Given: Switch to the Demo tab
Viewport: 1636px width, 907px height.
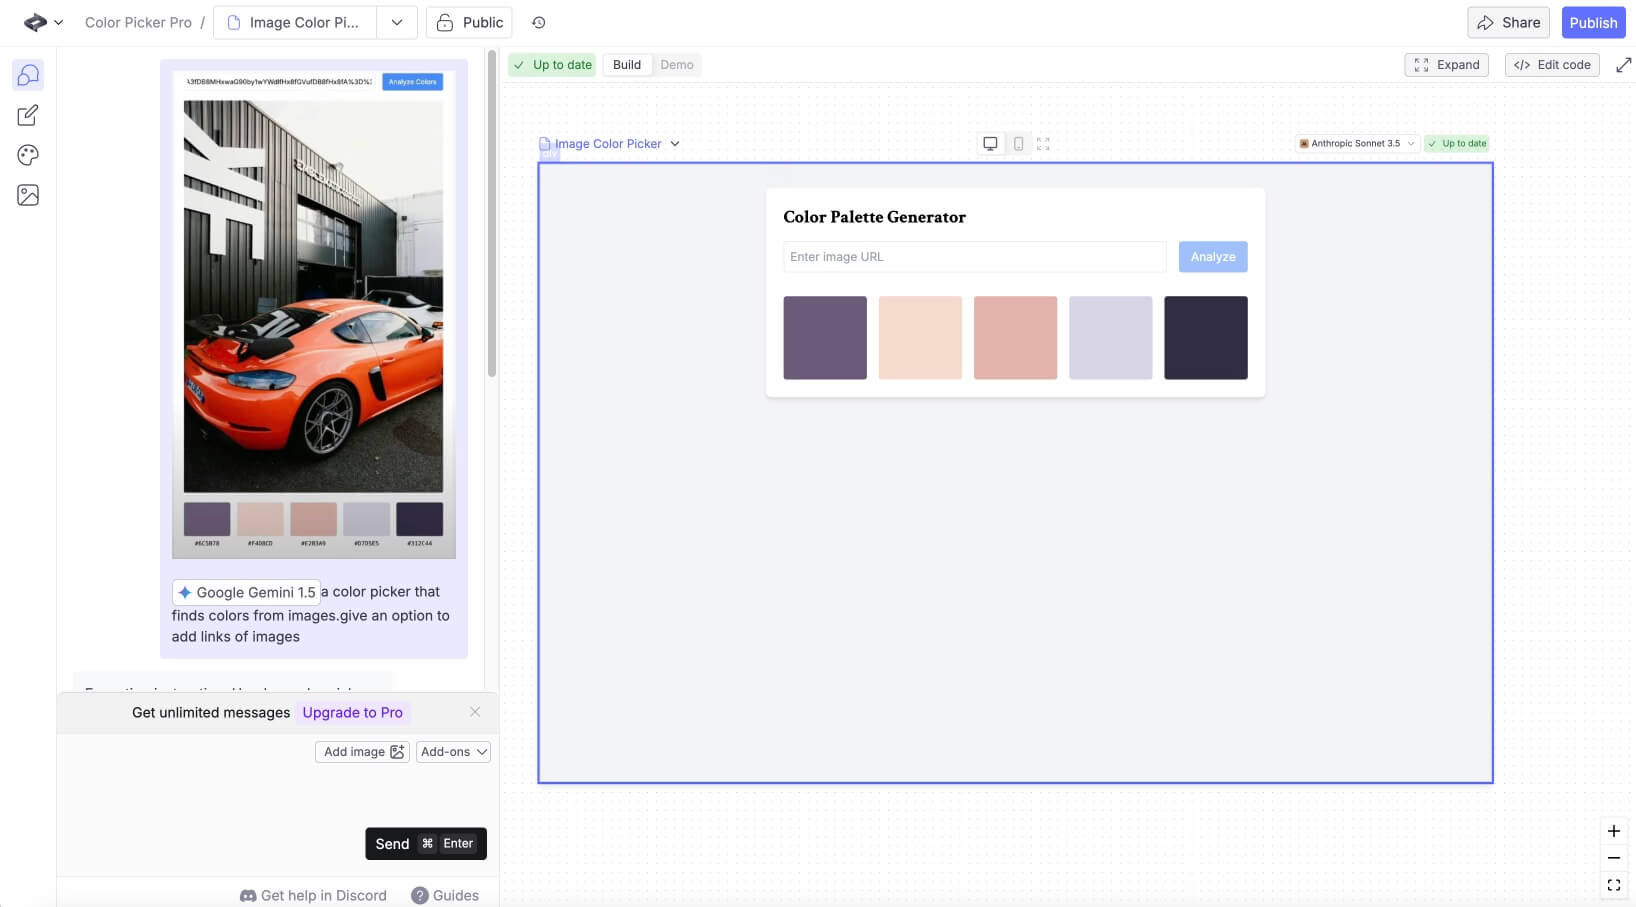Looking at the screenshot, I should [x=677, y=65].
